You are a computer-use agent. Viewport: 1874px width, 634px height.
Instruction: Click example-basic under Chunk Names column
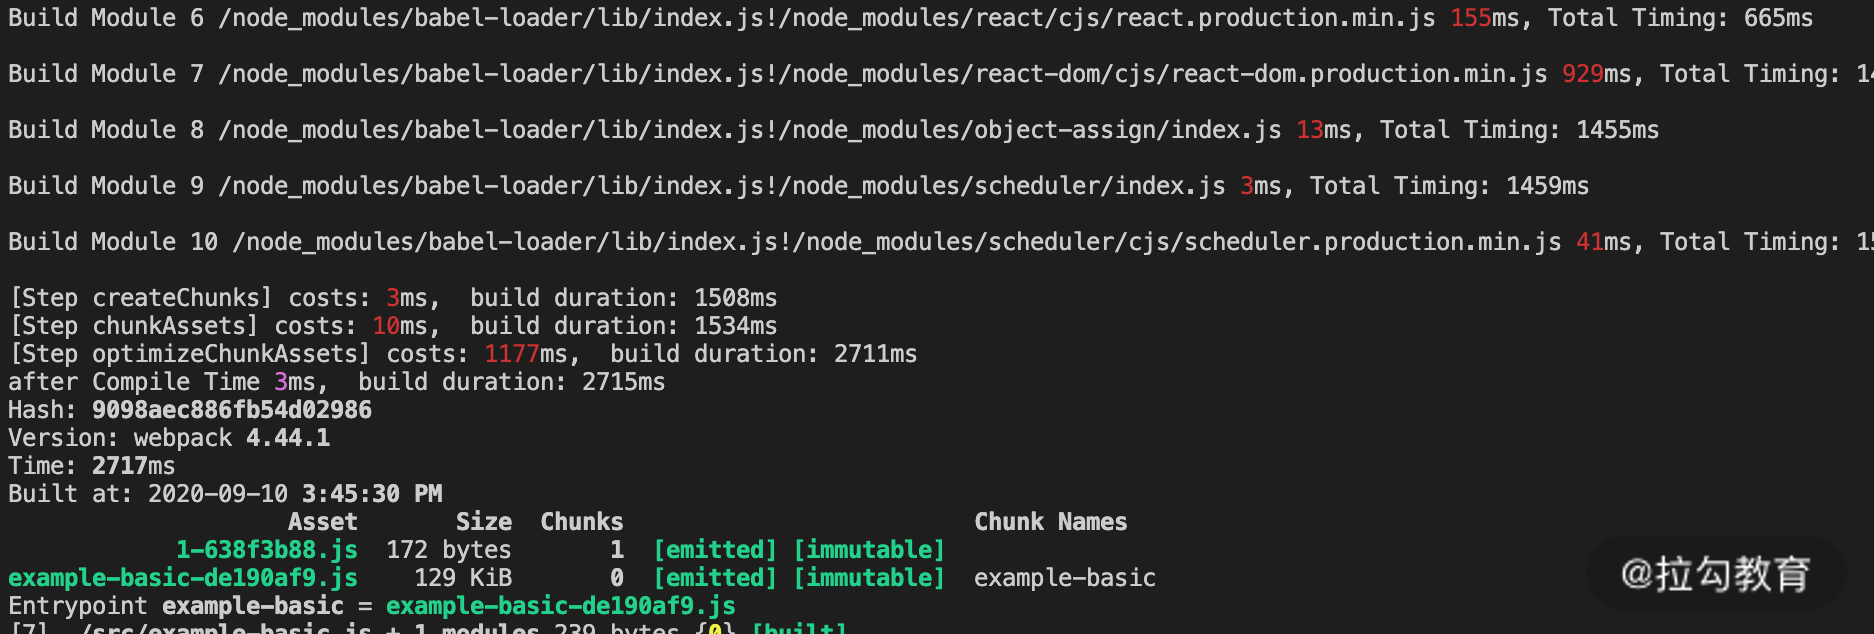tap(1064, 578)
